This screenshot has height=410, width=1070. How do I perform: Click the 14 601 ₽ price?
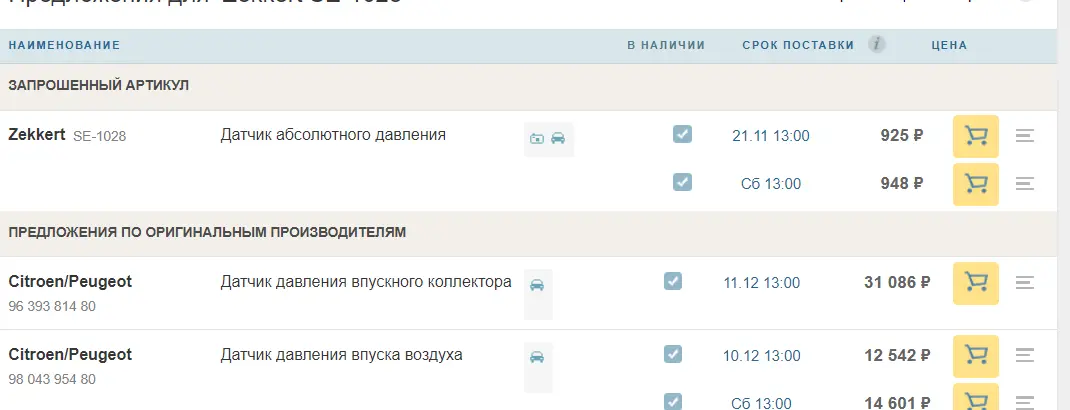click(897, 403)
